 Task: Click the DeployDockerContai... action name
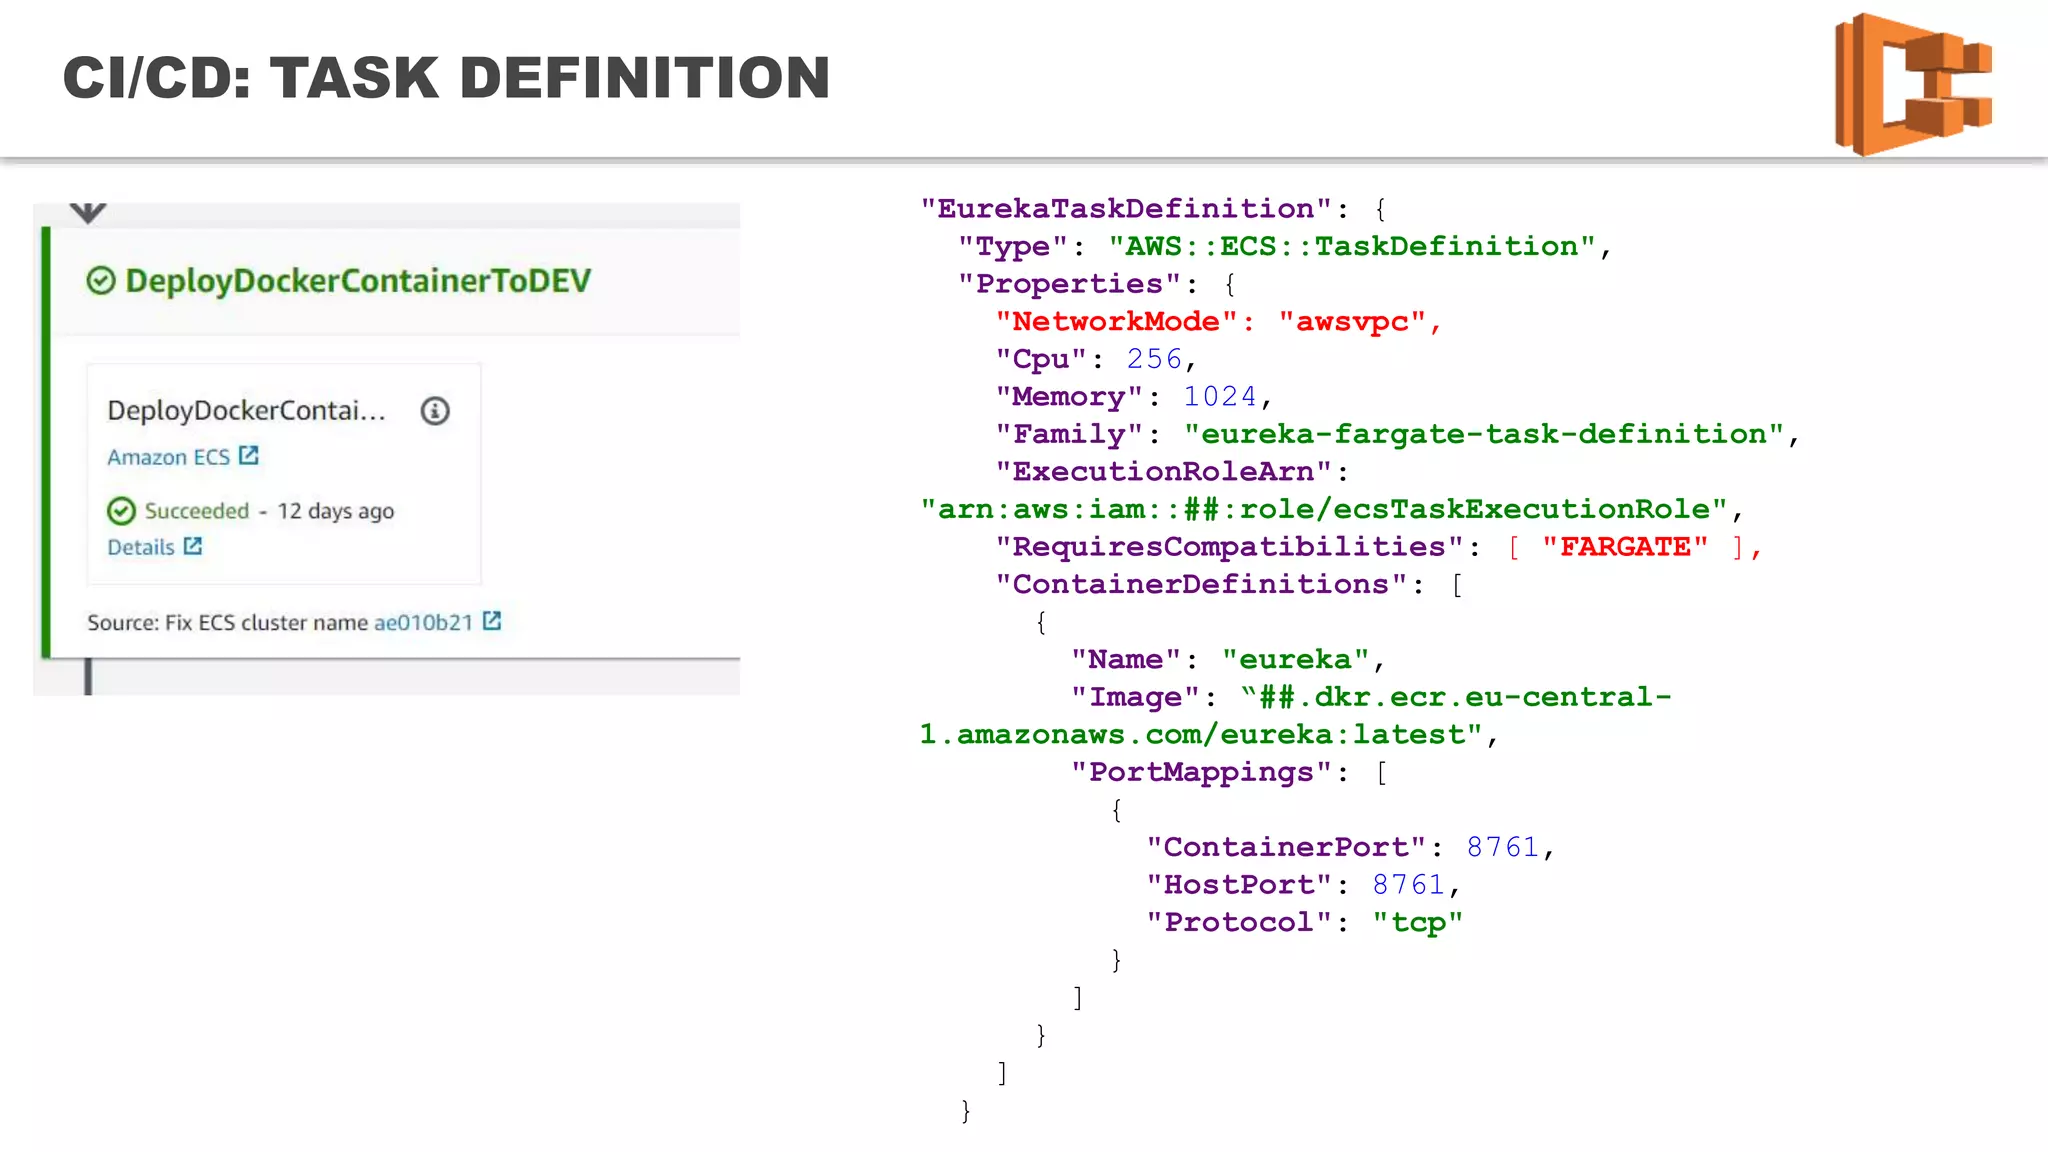coord(246,411)
